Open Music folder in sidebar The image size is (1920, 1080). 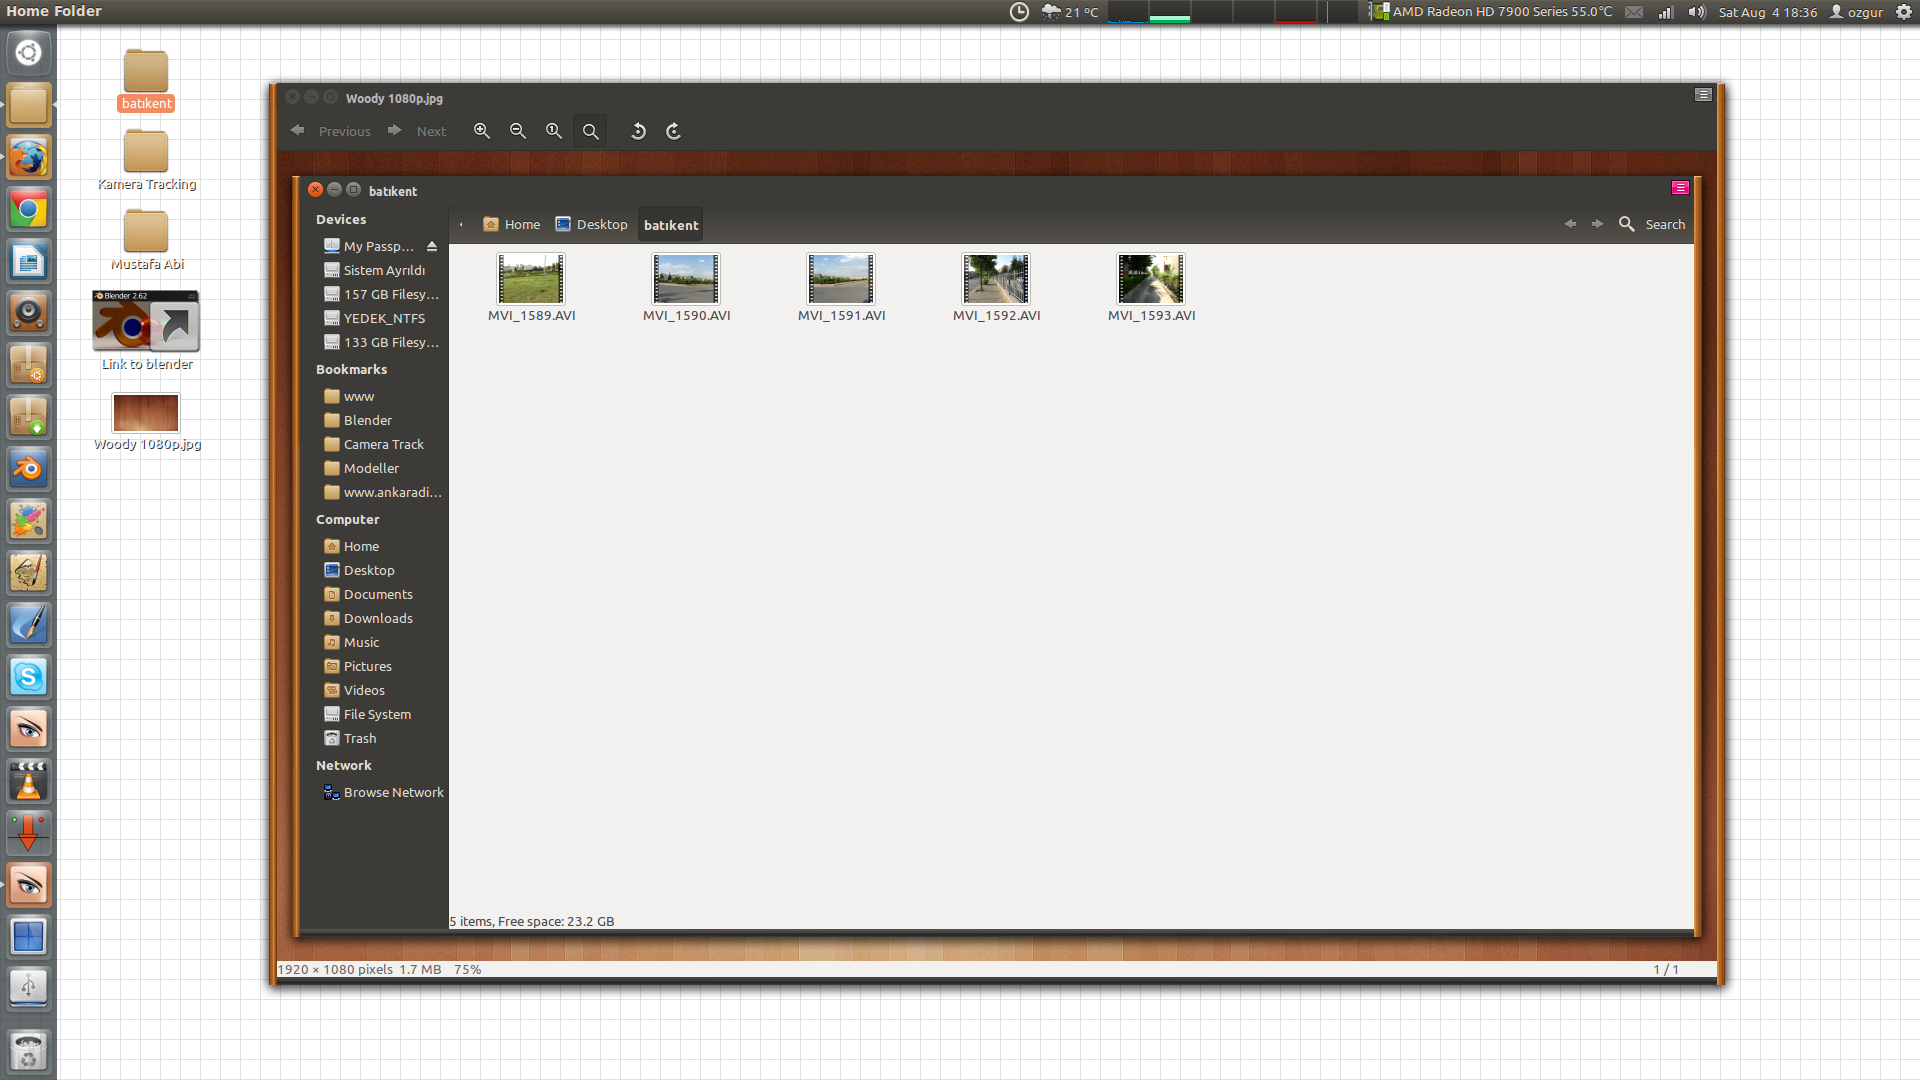[x=351, y=642]
